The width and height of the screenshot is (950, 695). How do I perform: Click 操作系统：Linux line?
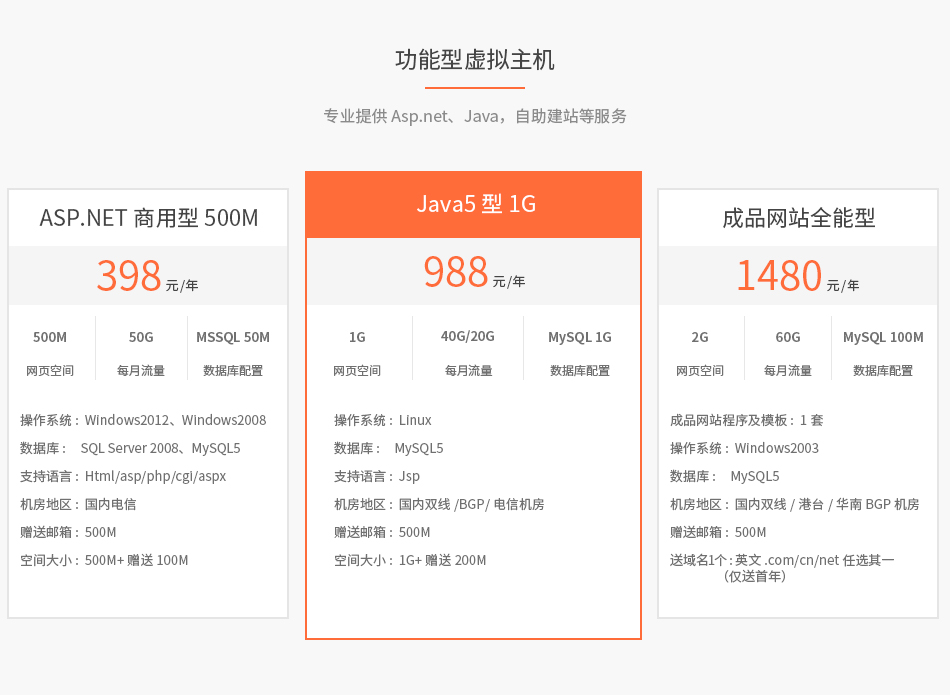383,420
